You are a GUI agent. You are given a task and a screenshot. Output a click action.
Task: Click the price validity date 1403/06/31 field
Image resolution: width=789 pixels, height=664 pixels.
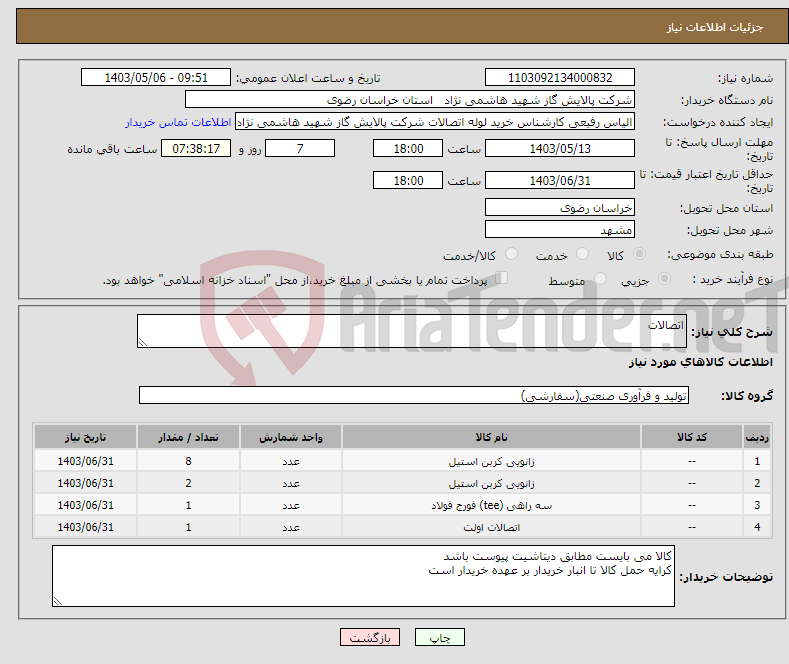(560, 180)
